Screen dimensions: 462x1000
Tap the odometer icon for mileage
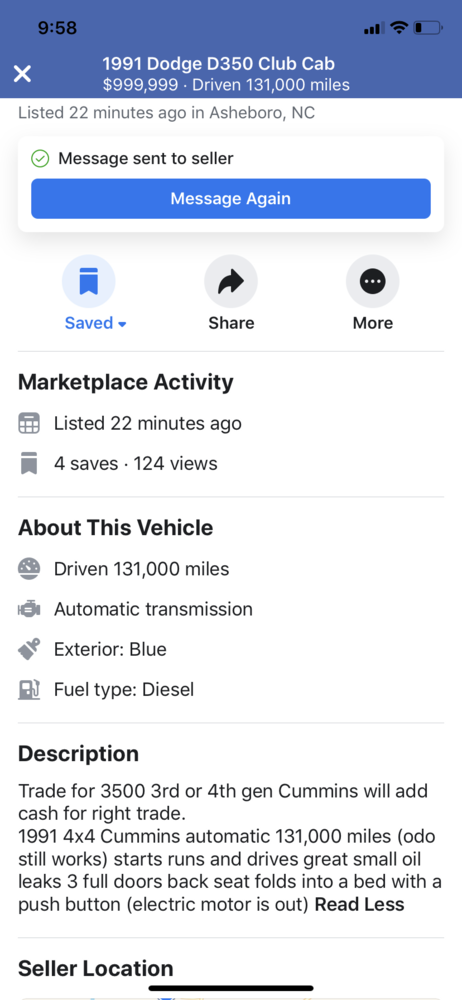tap(29, 568)
